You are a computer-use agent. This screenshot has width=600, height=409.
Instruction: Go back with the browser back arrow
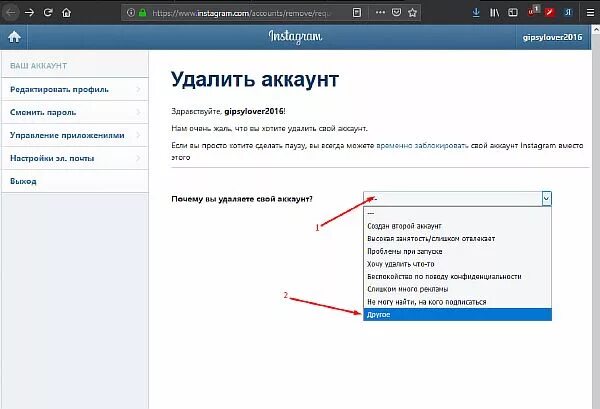11,13
